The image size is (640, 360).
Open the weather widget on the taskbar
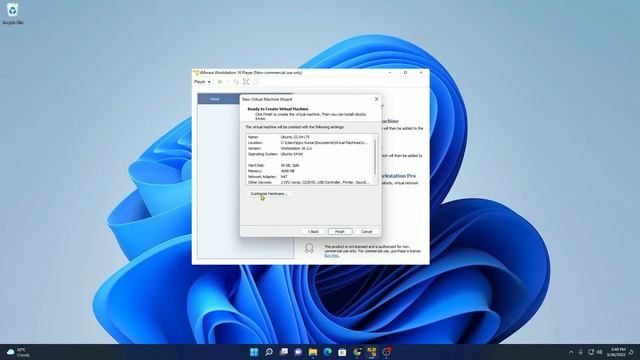tap(18, 352)
